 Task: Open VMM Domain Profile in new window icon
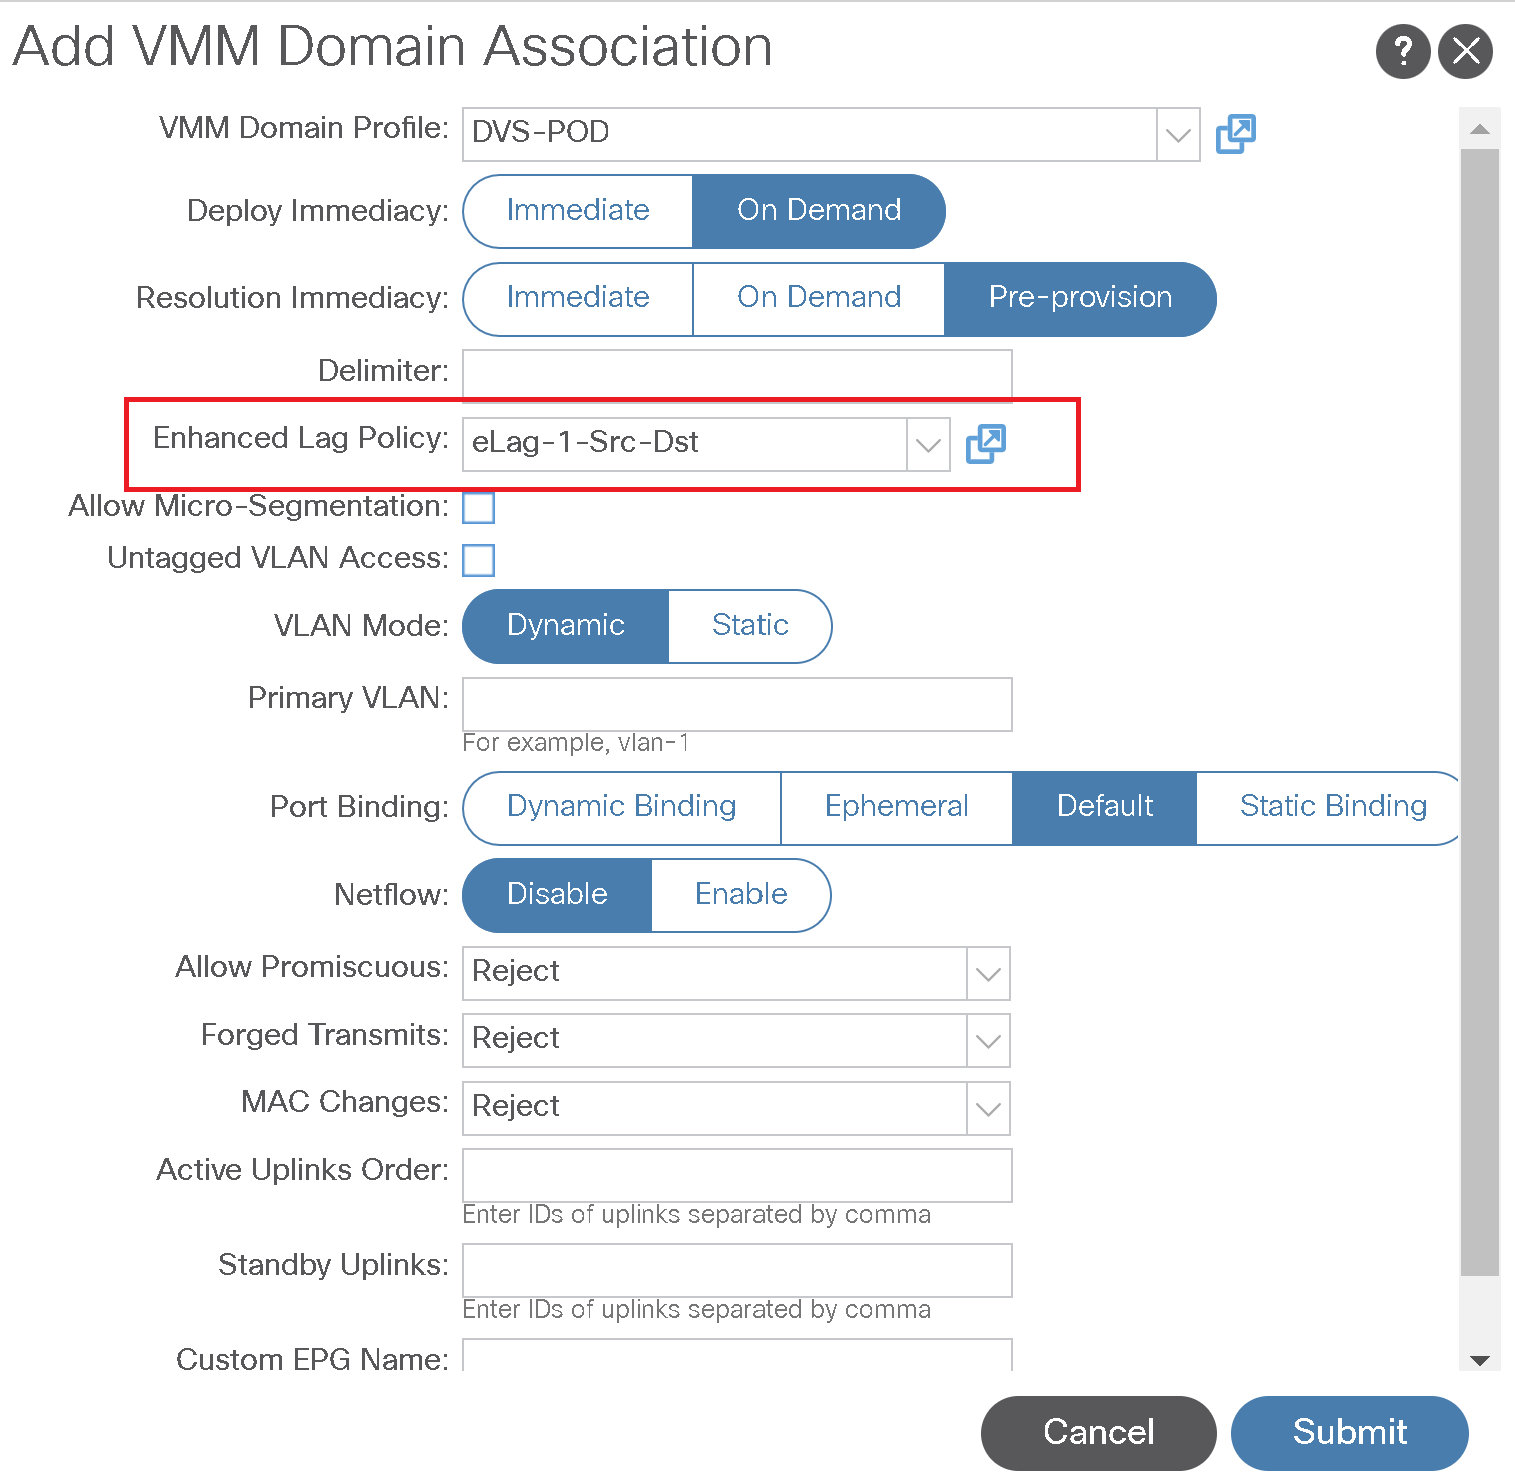pos(1236,134)
